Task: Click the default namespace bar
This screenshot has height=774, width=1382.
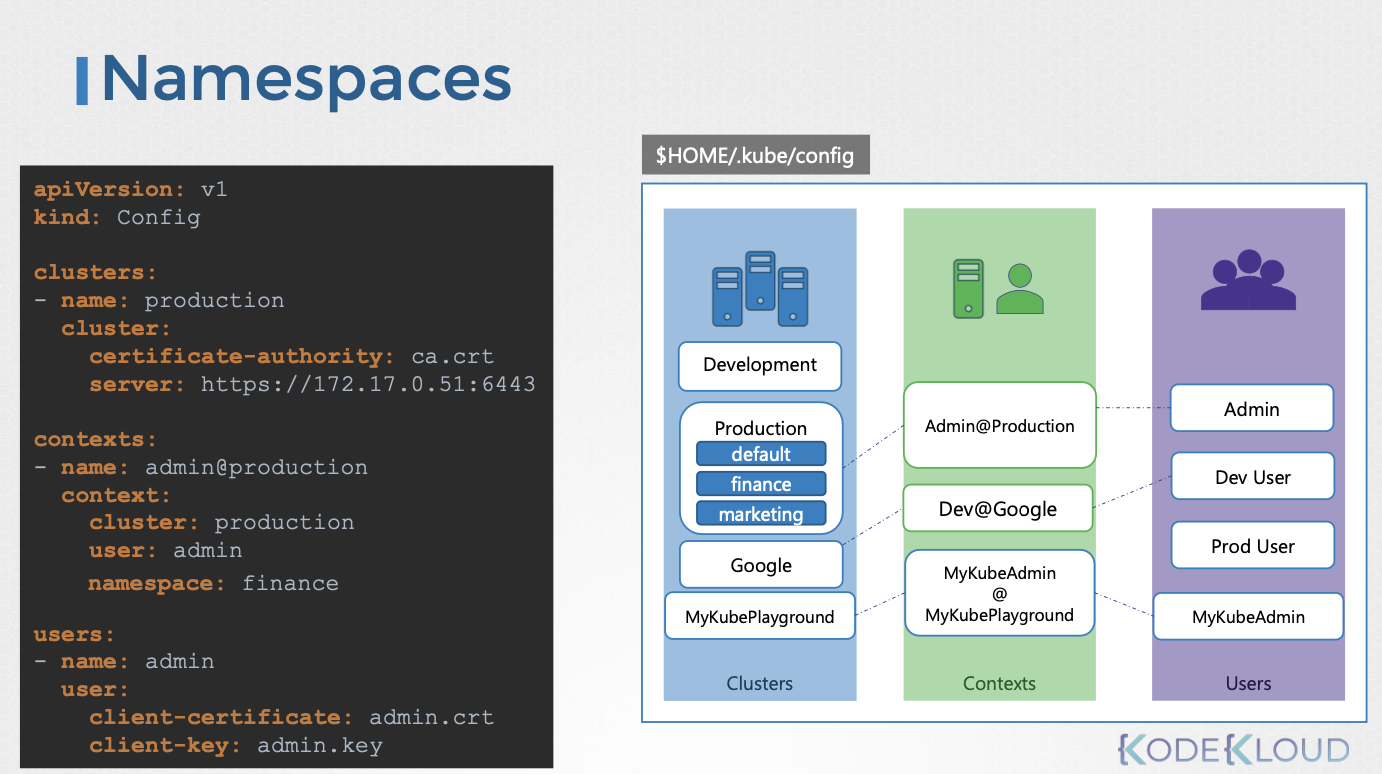Action: [761, 454]
